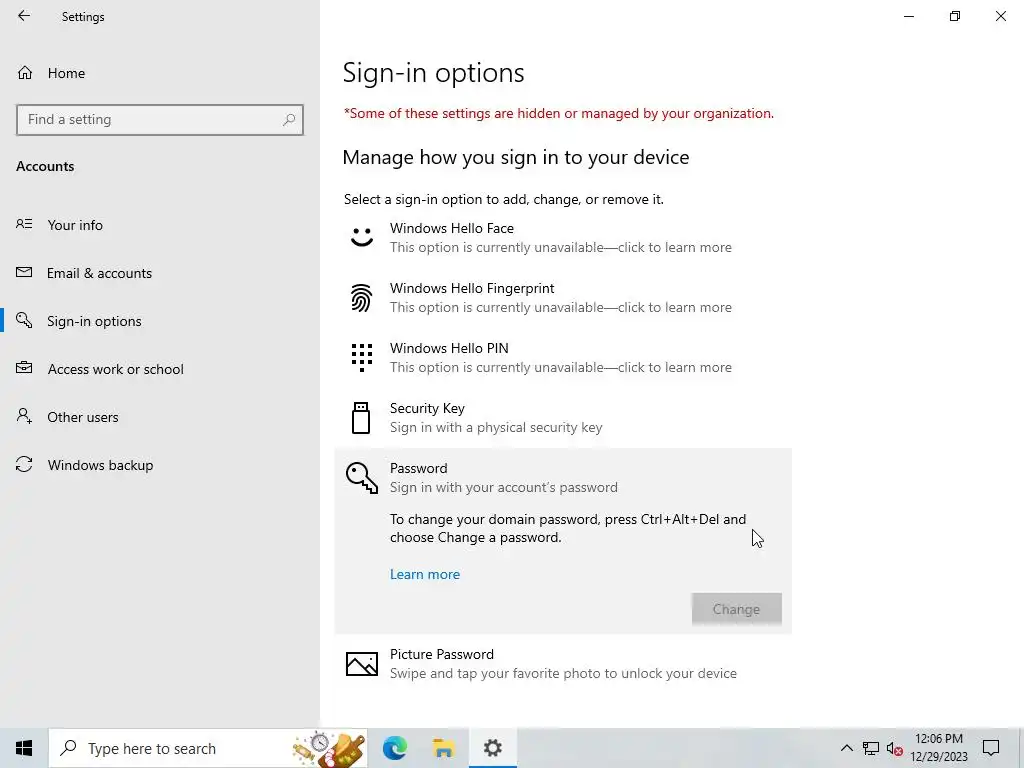Expand the Windows Hello Face option
The width and height of the screenshot is (1024, 768).
563,238
